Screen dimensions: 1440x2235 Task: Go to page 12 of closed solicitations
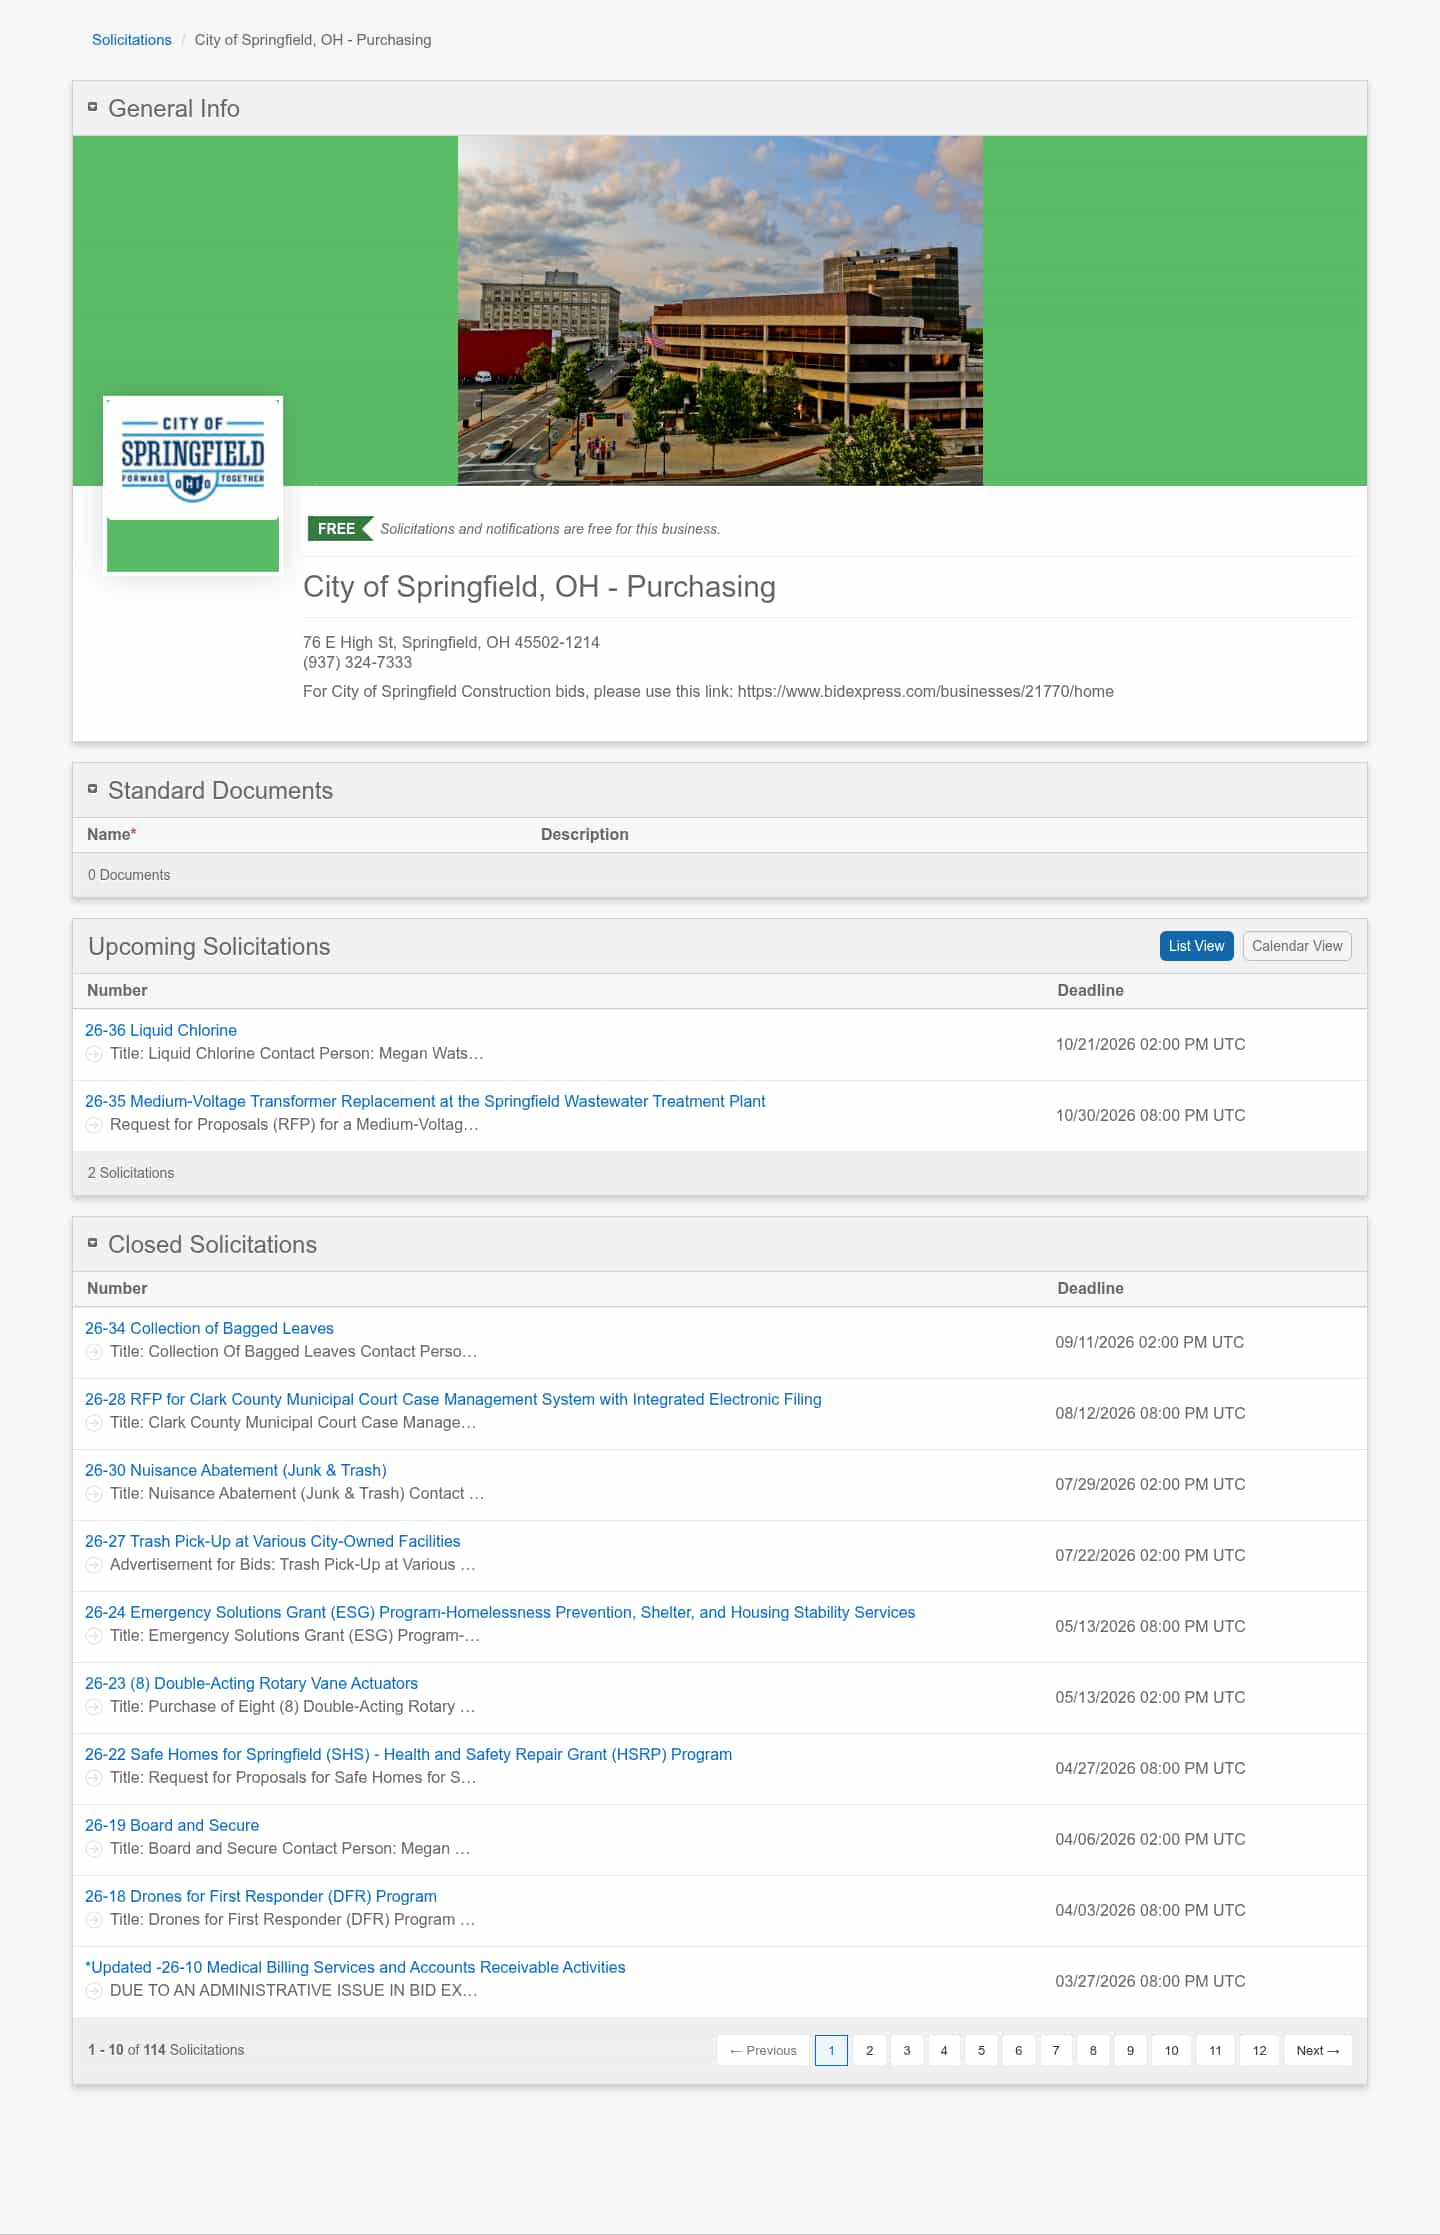1259,2050
